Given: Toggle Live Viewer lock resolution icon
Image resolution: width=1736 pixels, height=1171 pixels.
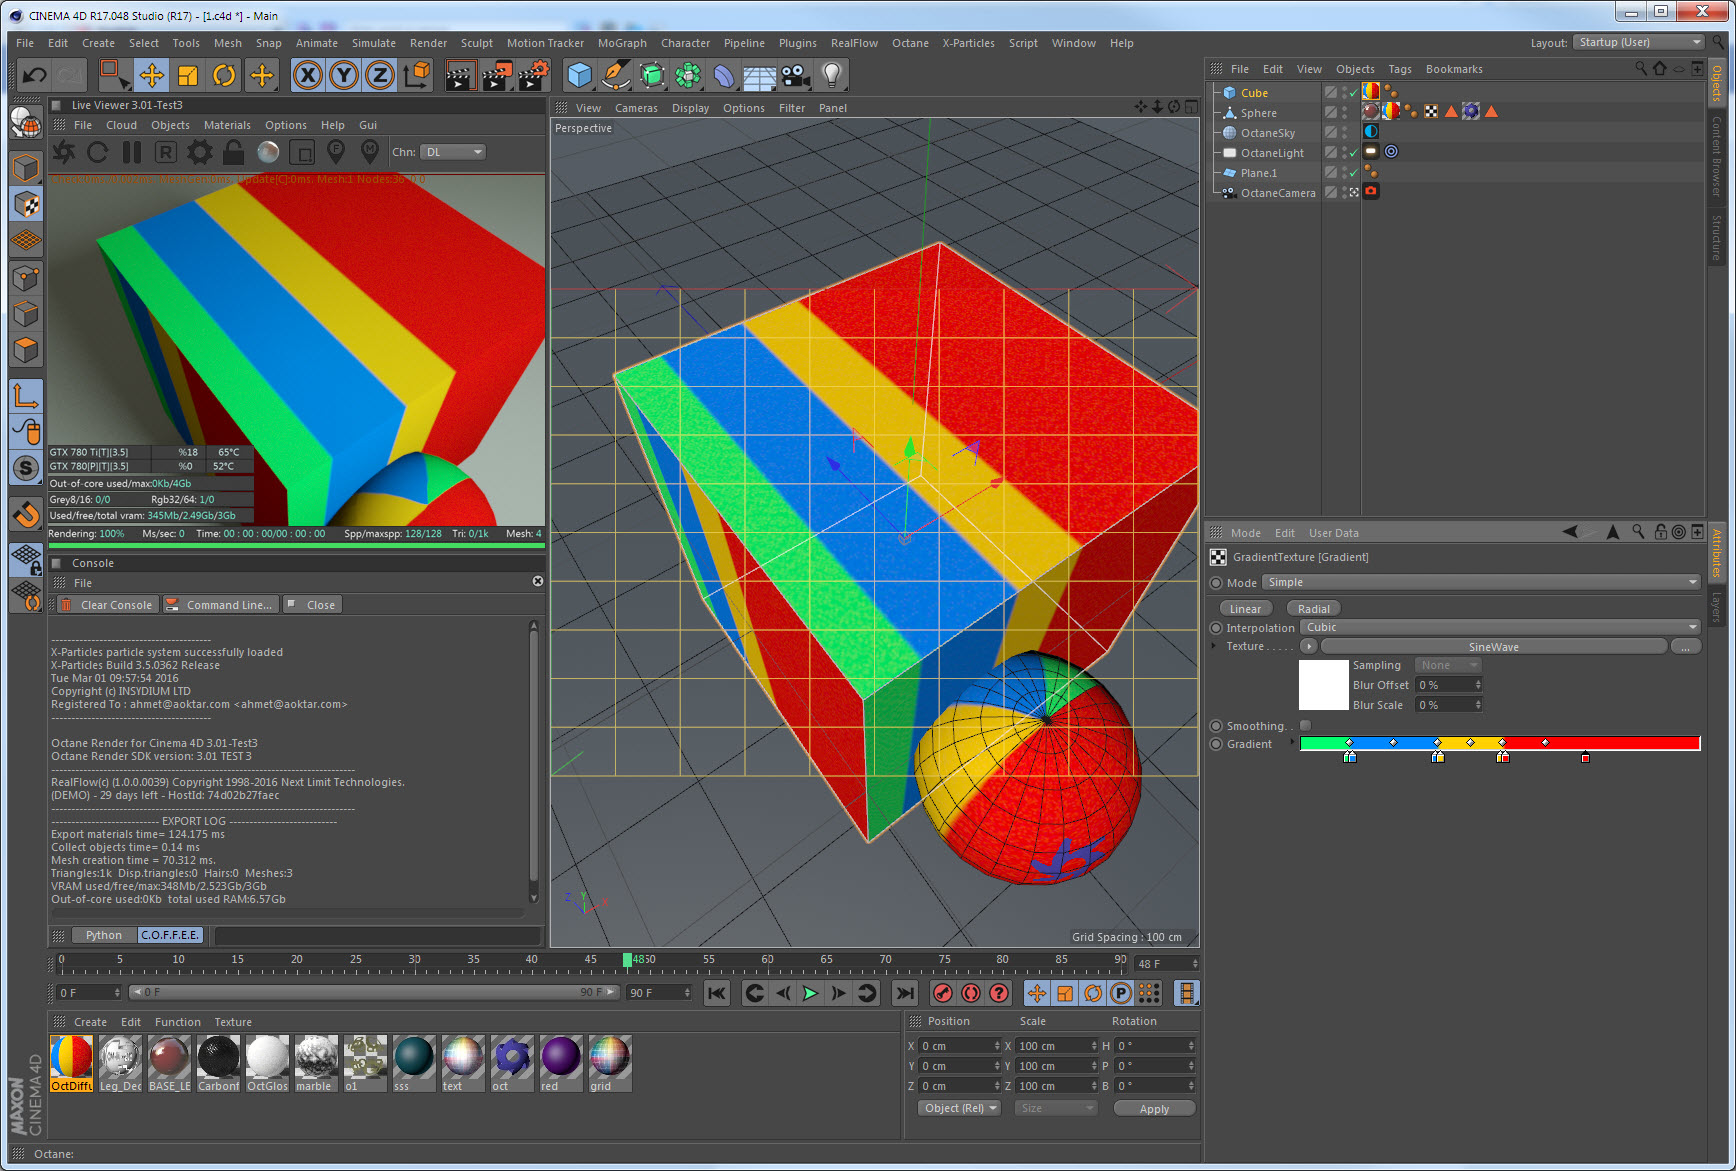Looking at the screenshot, I should pos(233,152).
